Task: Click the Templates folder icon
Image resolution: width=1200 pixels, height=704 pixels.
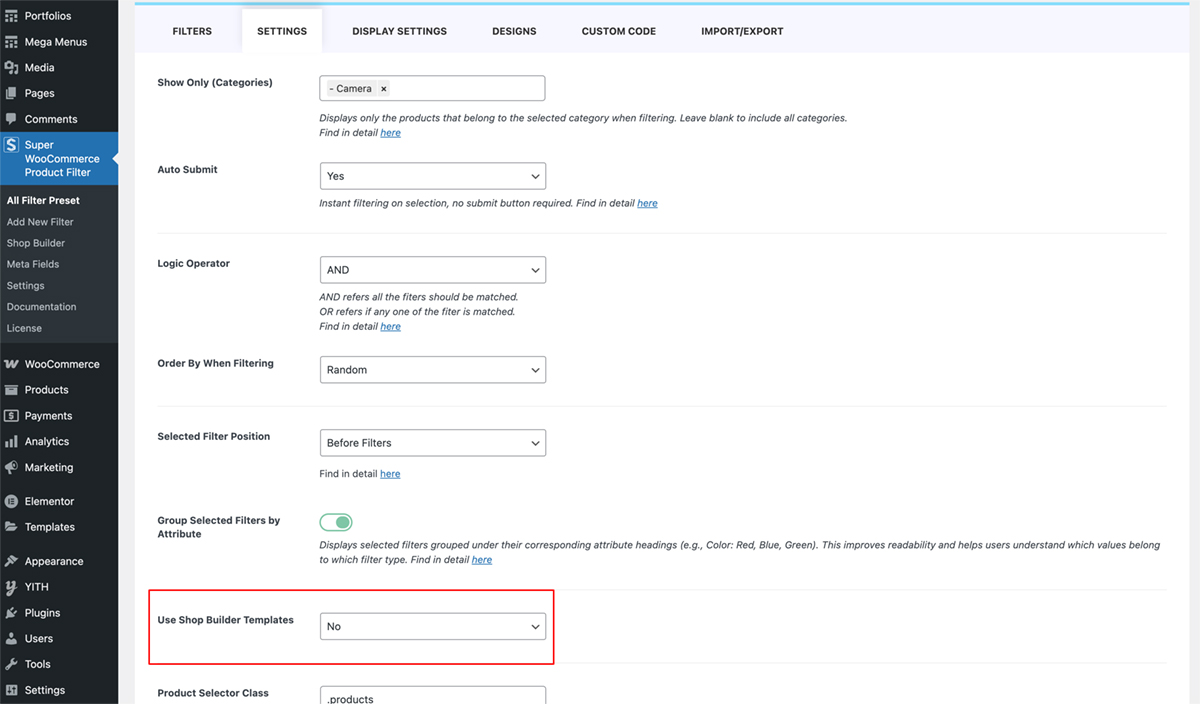Action: pos(12,527)
